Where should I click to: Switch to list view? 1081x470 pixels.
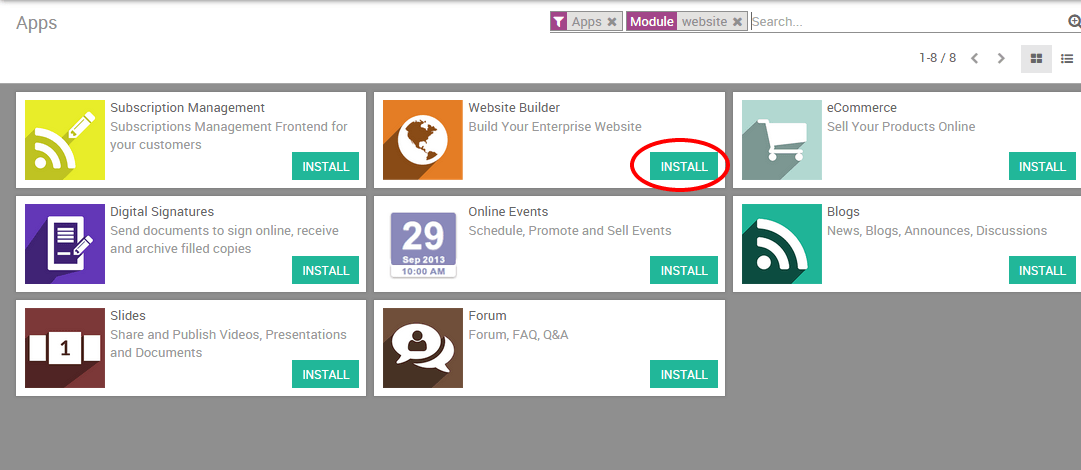click(1067, 59)
